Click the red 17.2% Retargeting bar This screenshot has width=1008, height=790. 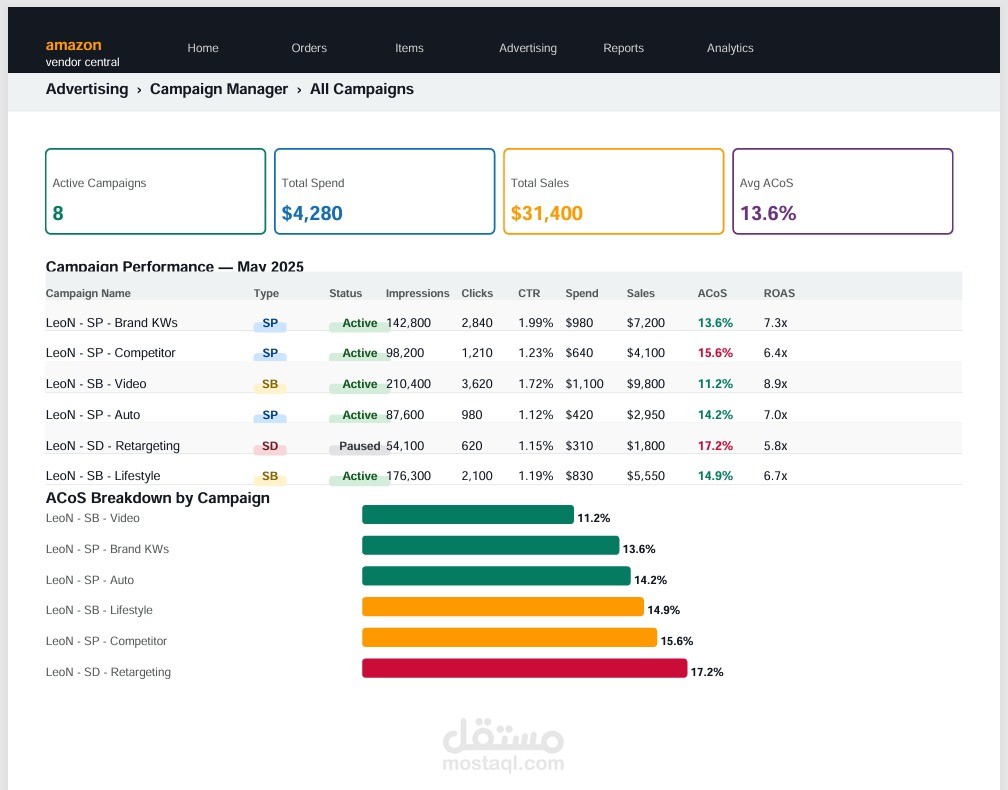[525, 669]
